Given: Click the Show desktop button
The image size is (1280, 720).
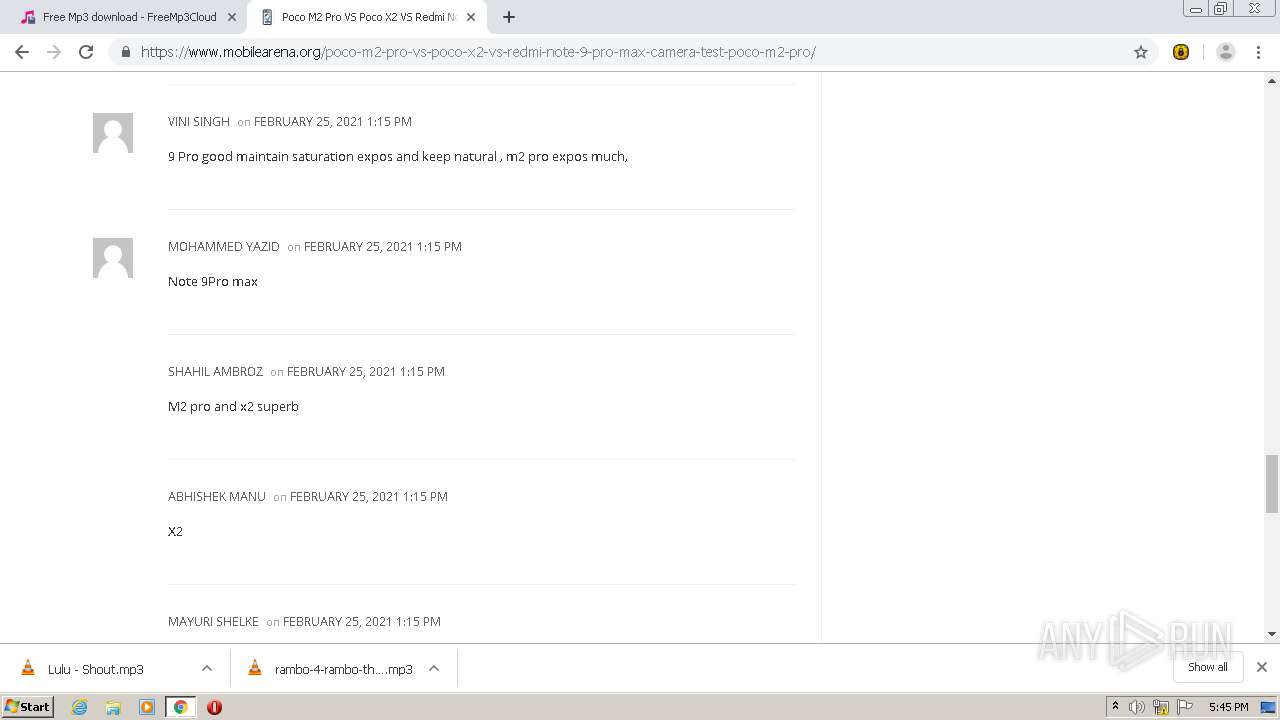Looking at the screenshot, I should (1268, 707).
